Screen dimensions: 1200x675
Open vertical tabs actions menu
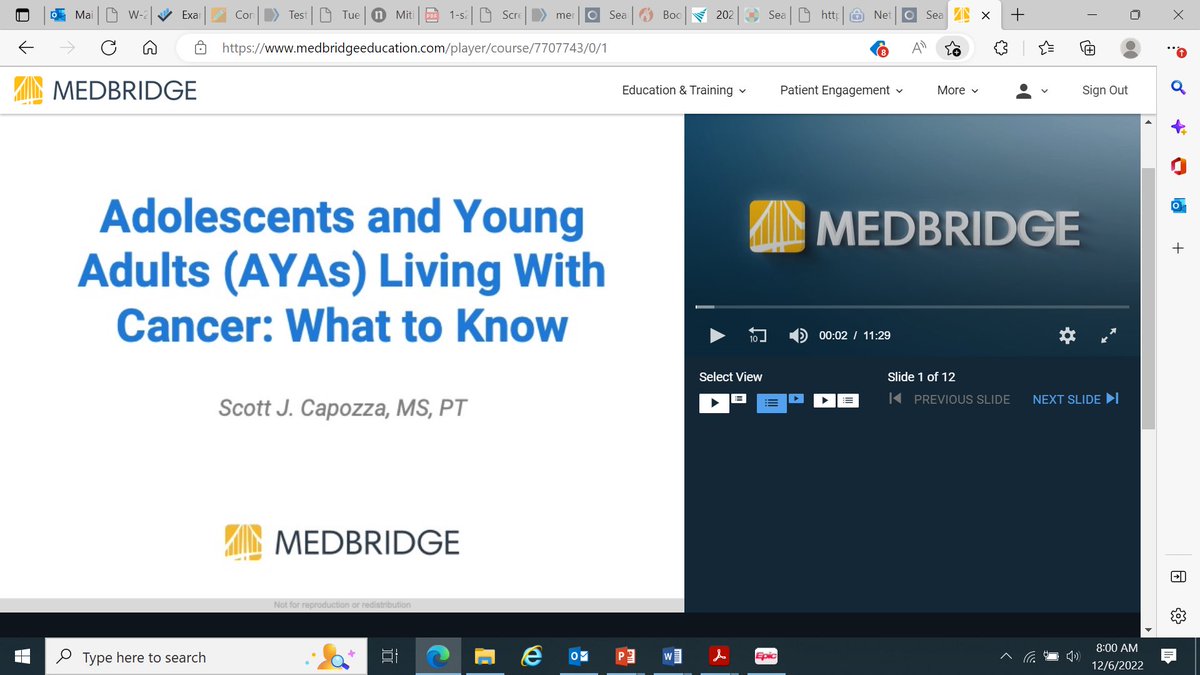pyautogui.click(x=22, y=15)
